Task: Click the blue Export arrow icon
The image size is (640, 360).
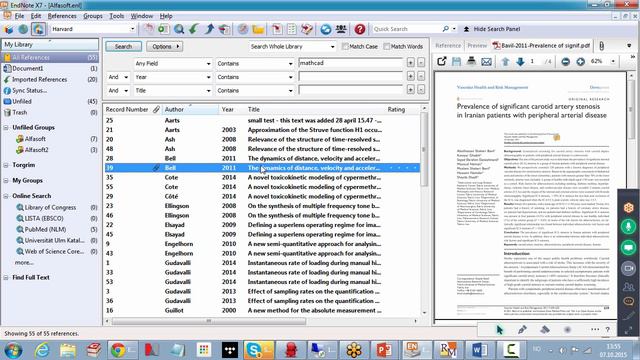Action: tap(209, 29)
